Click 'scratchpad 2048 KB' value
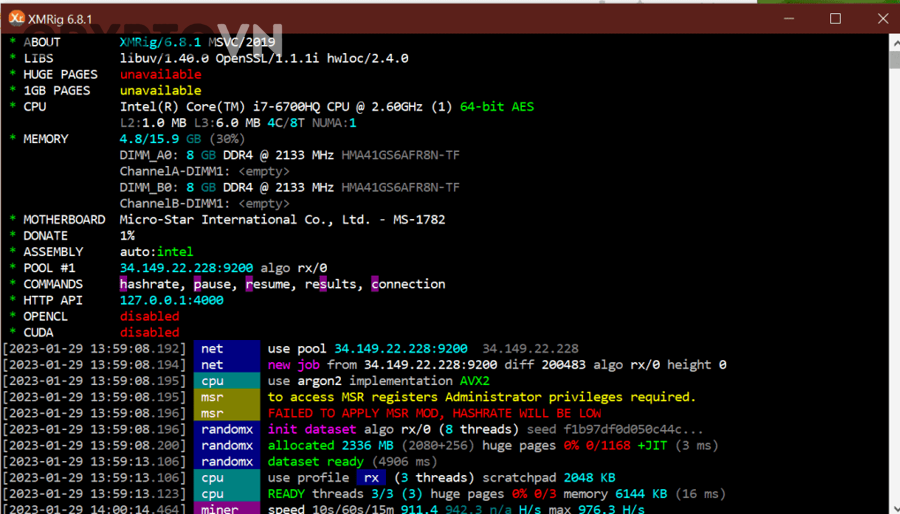Viewport: 900px width, 514px height. pyautogui.click(x=549, y=477)
